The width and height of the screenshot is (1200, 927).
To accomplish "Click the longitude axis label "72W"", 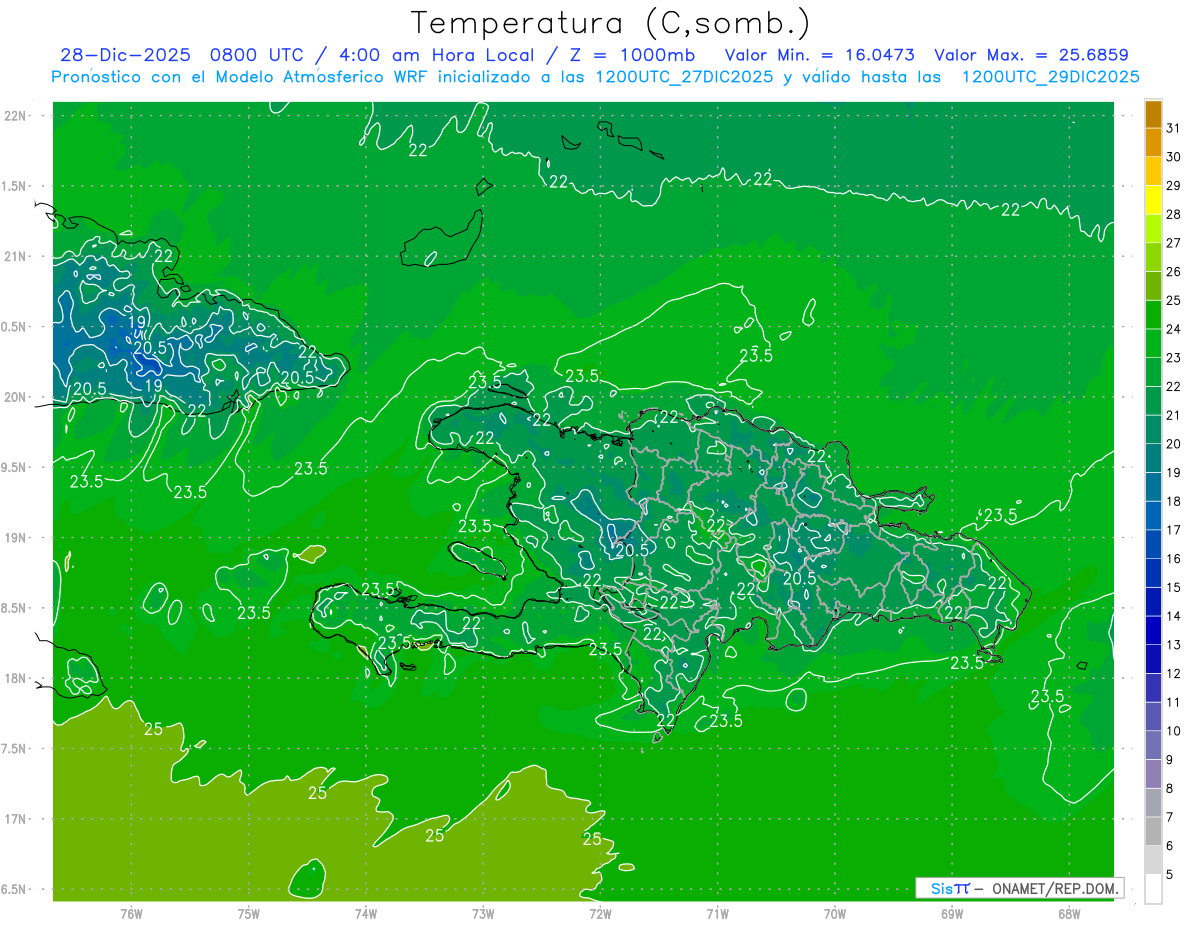I will coord(600,914).
